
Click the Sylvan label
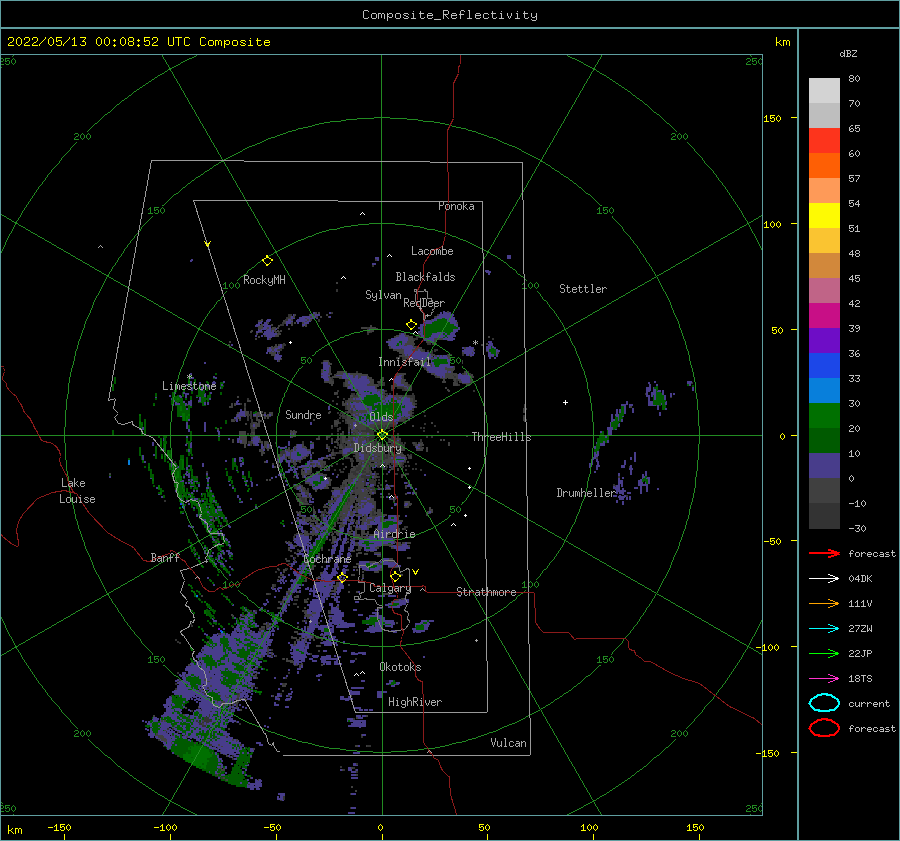click(383, 295)
